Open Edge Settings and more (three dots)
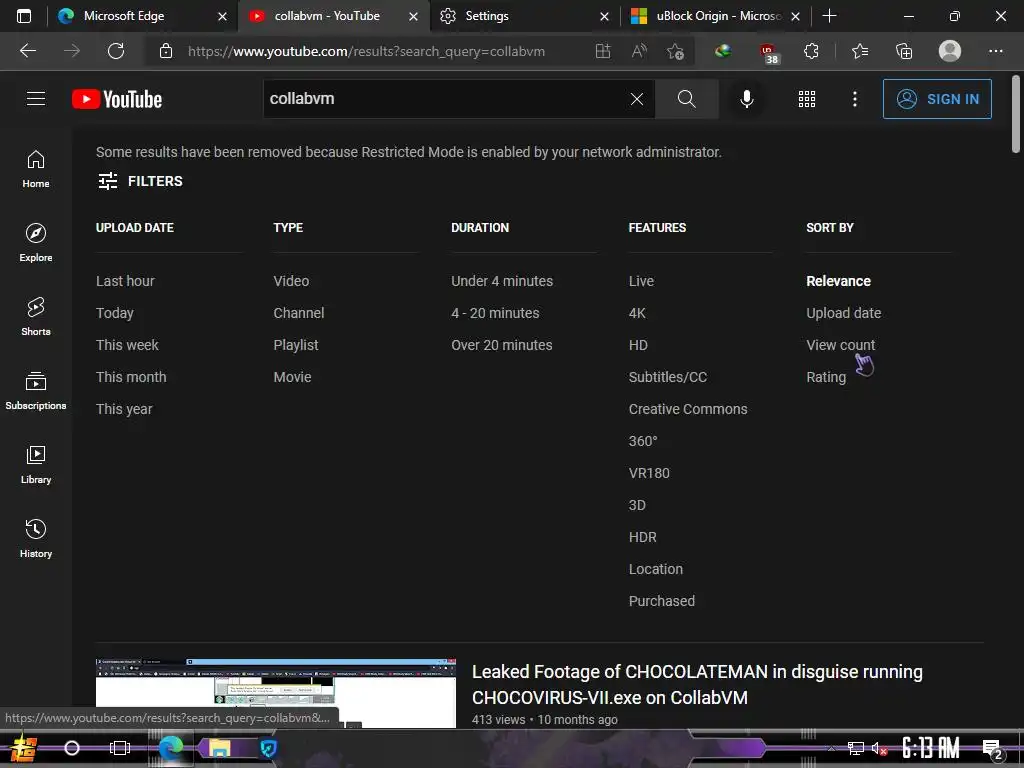This screenshot has height=768, width=1024. point(995,51)
